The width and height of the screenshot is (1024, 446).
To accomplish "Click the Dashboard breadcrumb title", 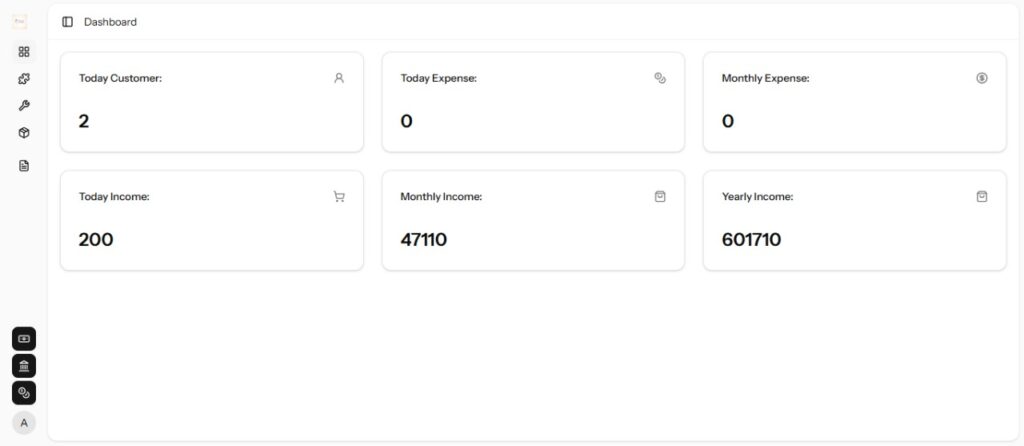I will pyautogui.click(x=110, y=22).
